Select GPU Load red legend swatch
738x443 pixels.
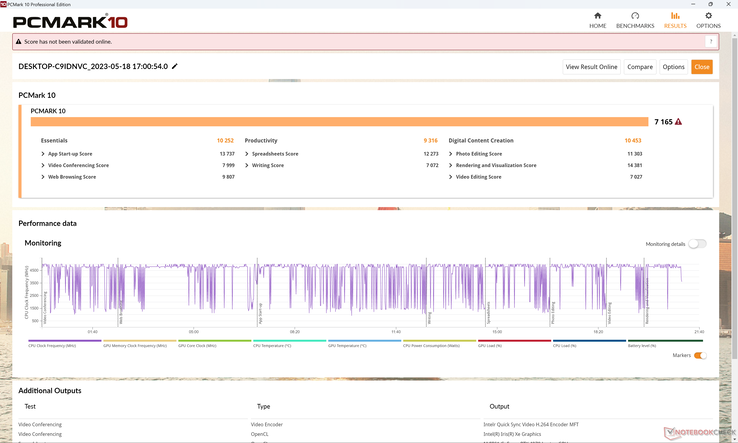click(x=514, y=340)
